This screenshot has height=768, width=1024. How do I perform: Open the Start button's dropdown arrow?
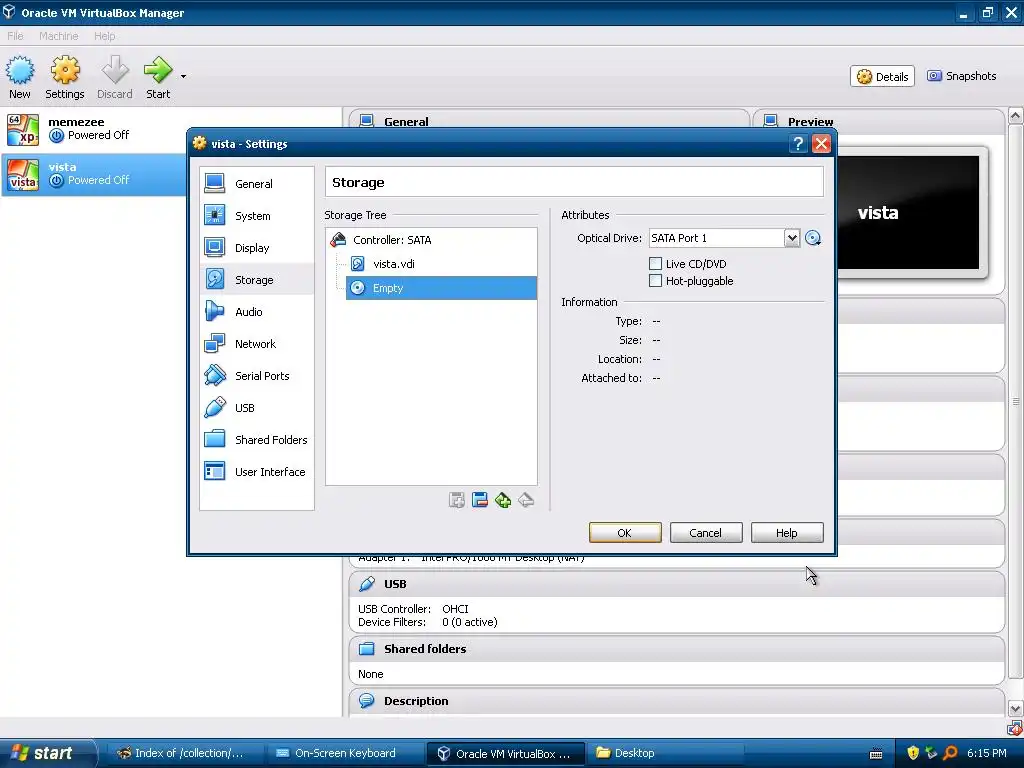(x=184, y=76)
